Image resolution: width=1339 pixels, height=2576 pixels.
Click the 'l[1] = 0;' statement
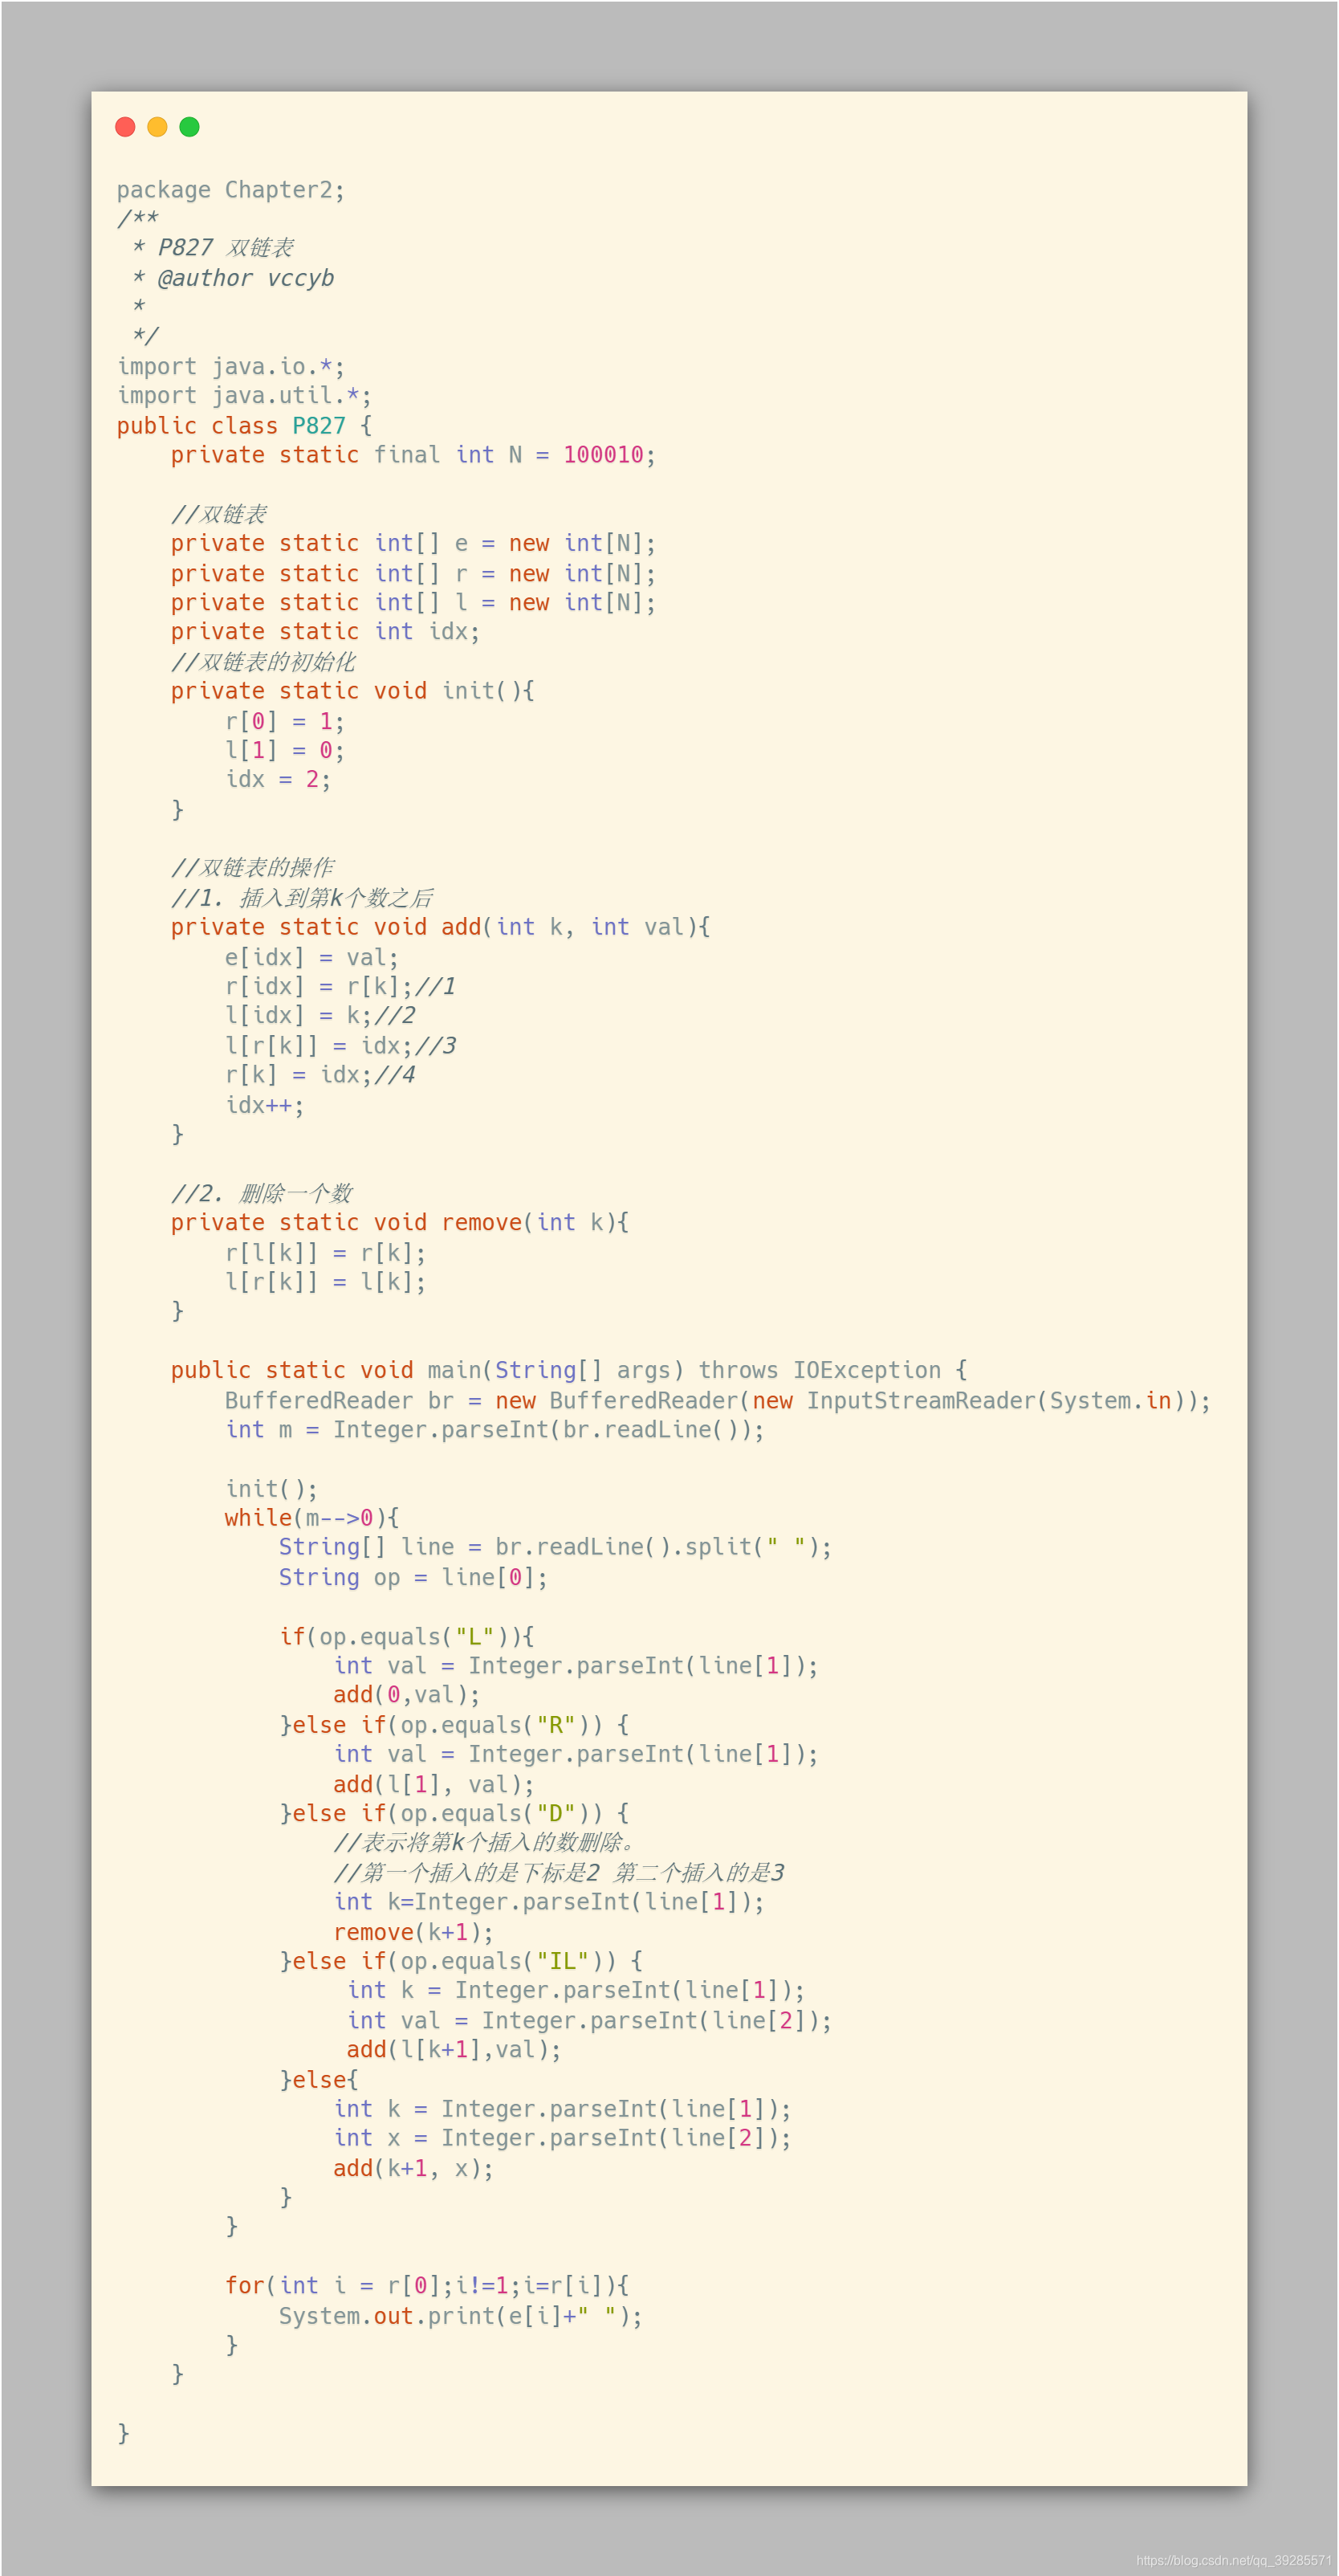pyautogui.click(x=284, y=750)
